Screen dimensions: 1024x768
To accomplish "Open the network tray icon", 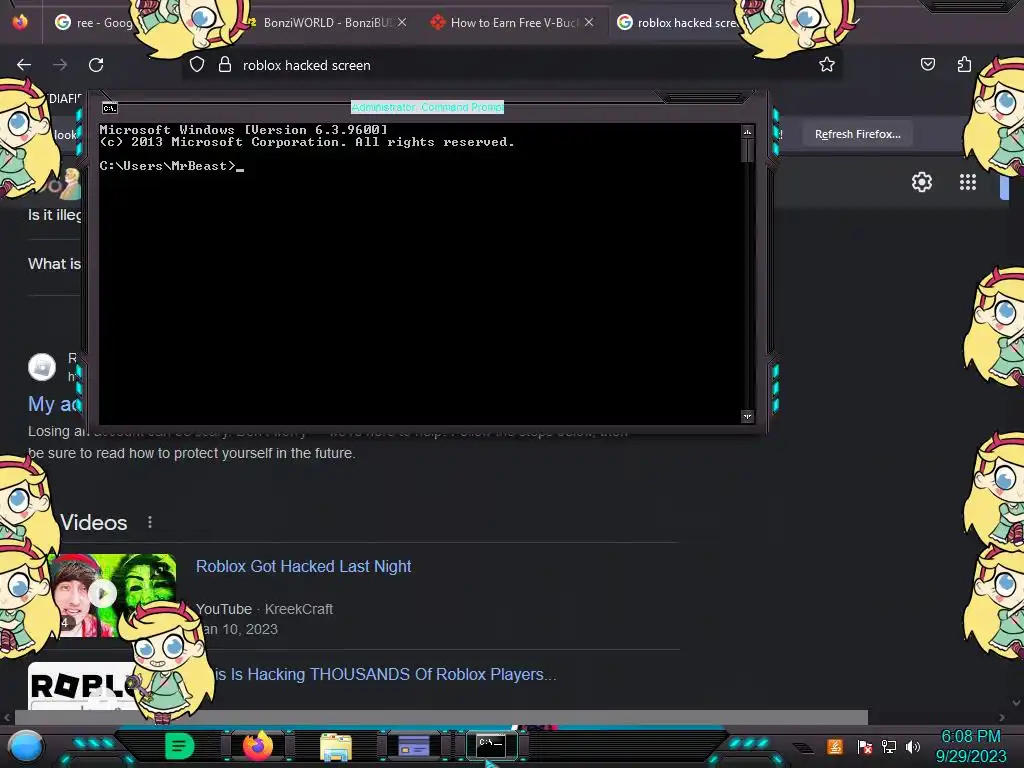I will pyautogui.click(x=889, y=746).
